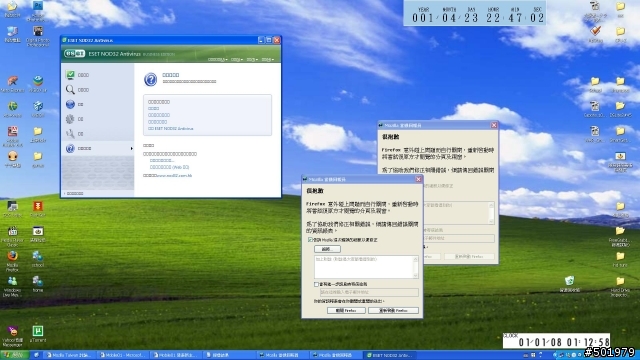Screen dimensions: 640x360
Task: Select the Digital Photo Professional desktop icon
Action: click(38, 36)
